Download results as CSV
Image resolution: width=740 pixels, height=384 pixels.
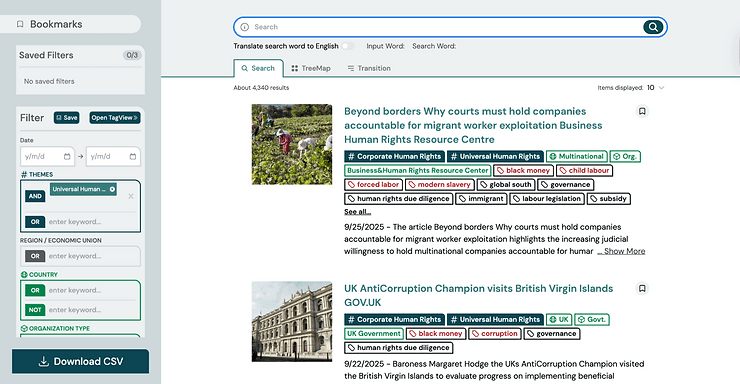[81, 361]
